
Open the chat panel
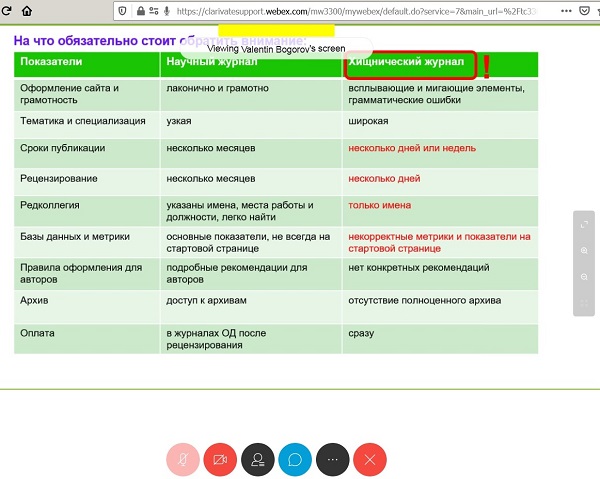coord(295,460)
